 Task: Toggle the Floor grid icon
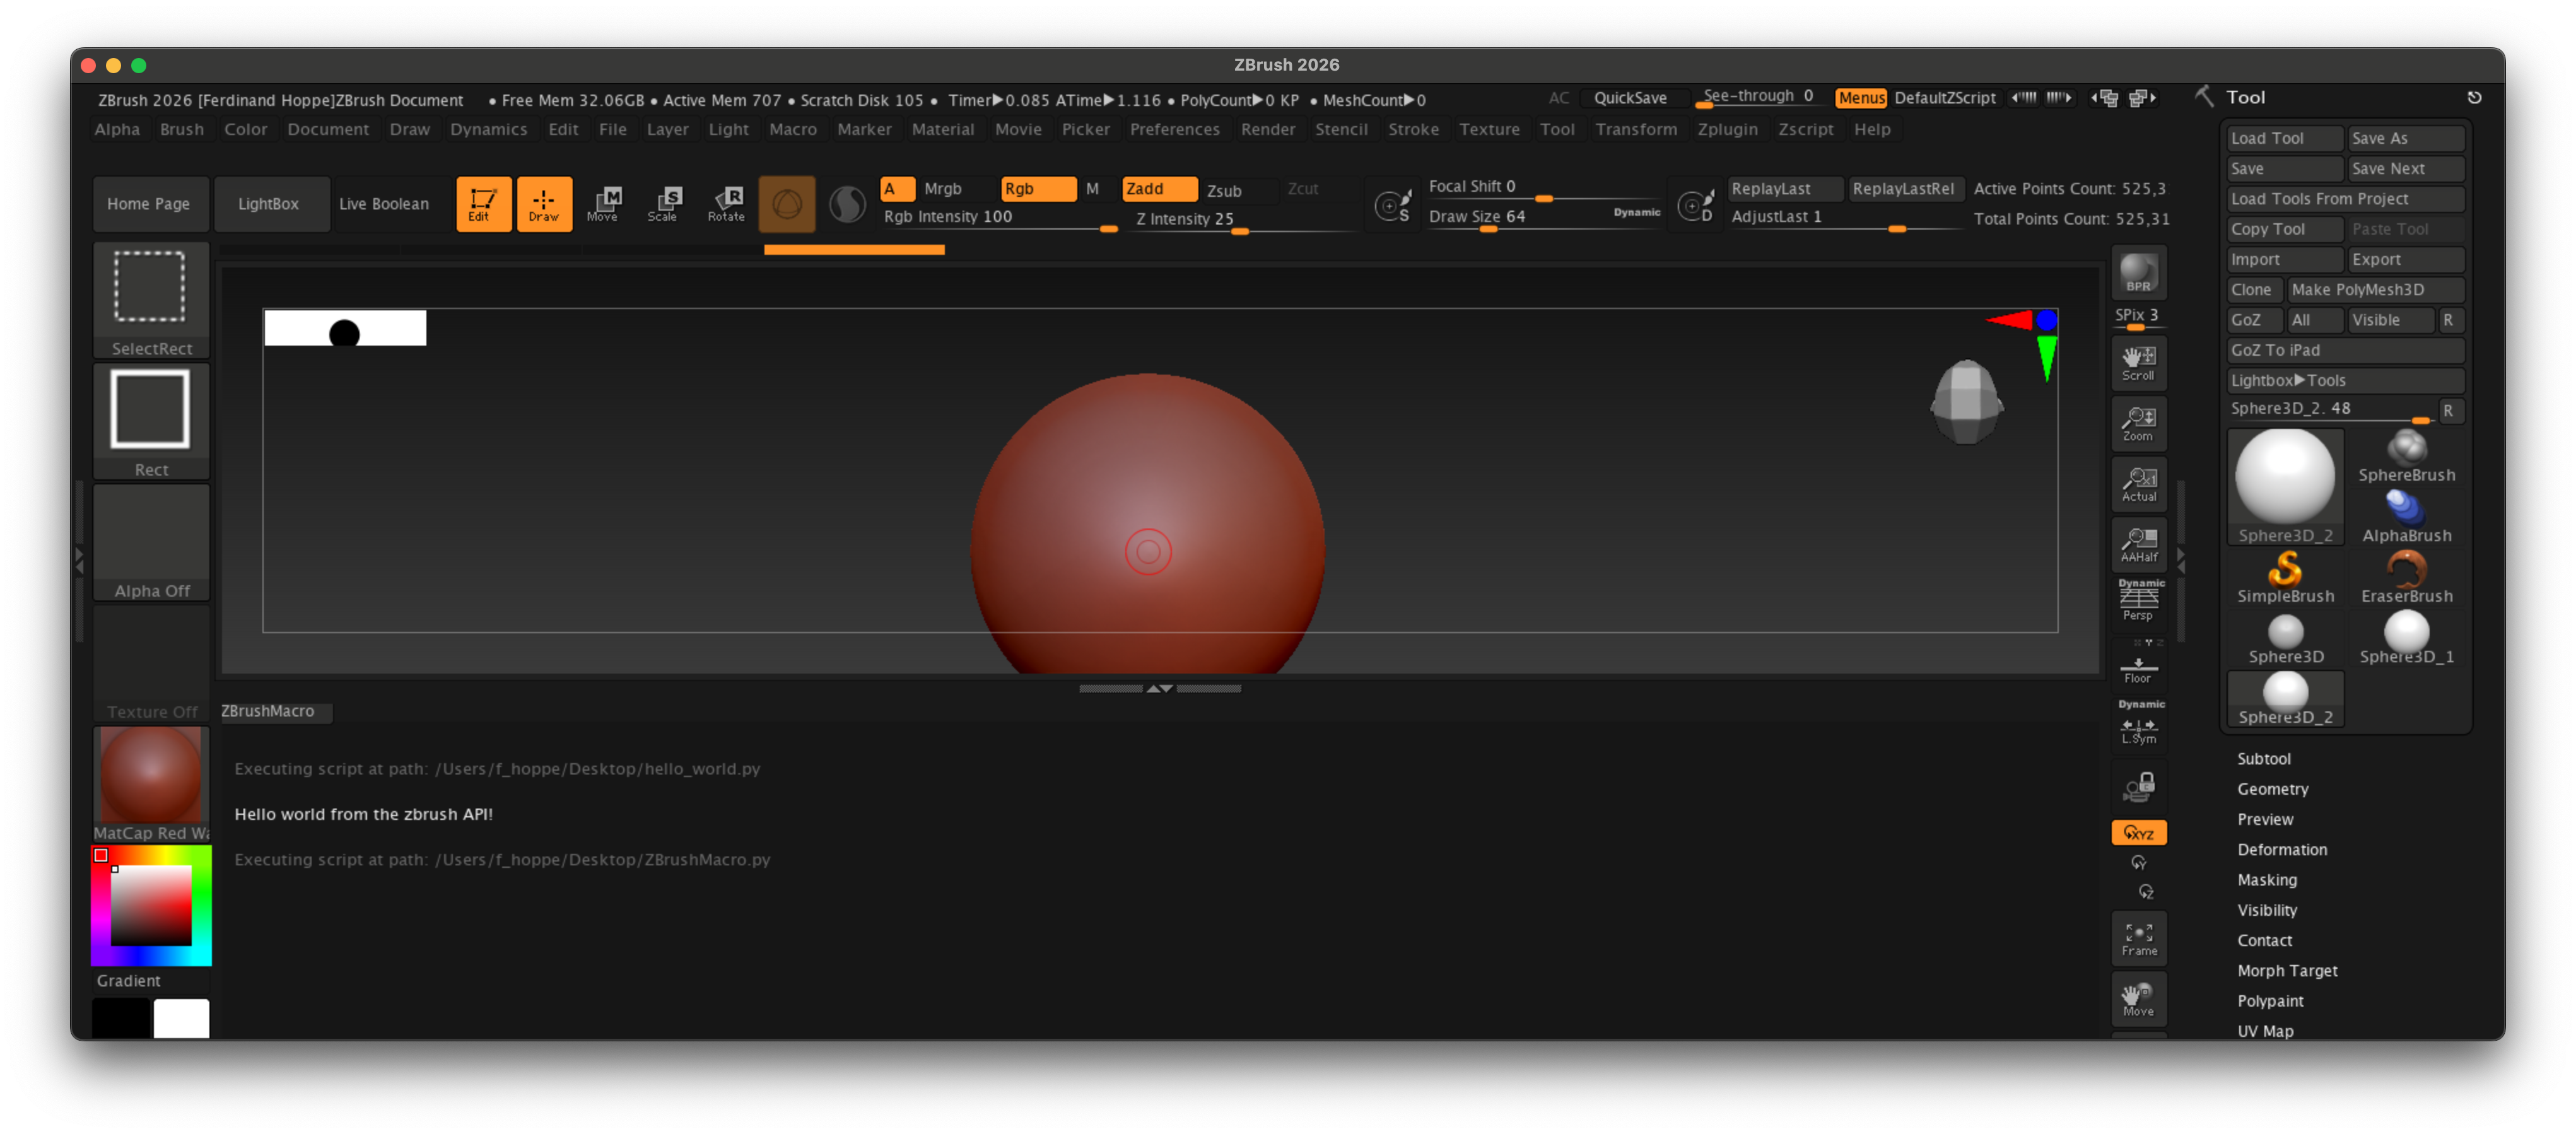[x=2138, y=669]
